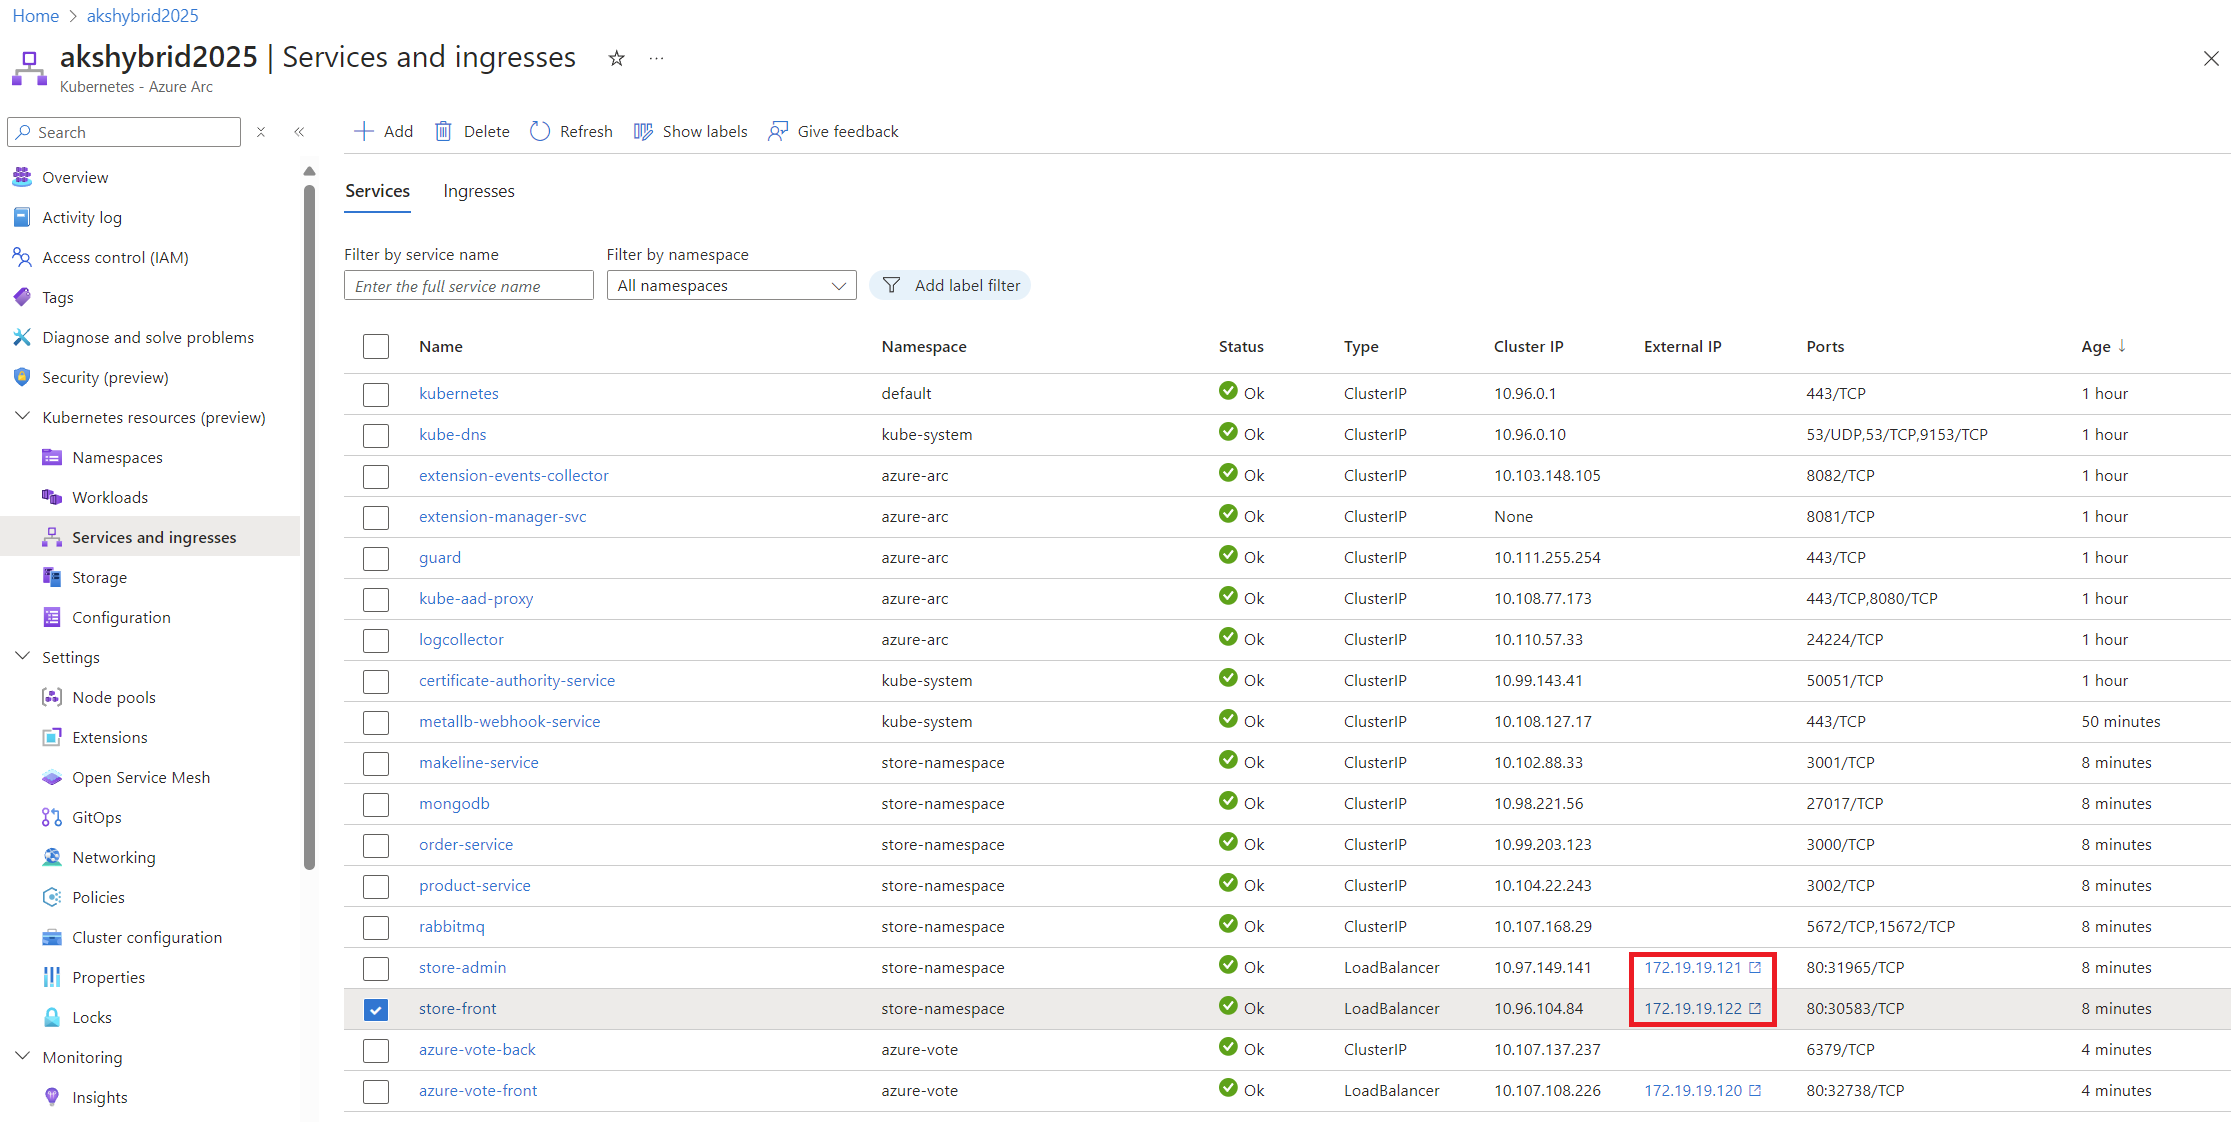Click the Add plus icon in toolbar
Viewport: 2231px width, 1122px height.
tap(364, 131)
